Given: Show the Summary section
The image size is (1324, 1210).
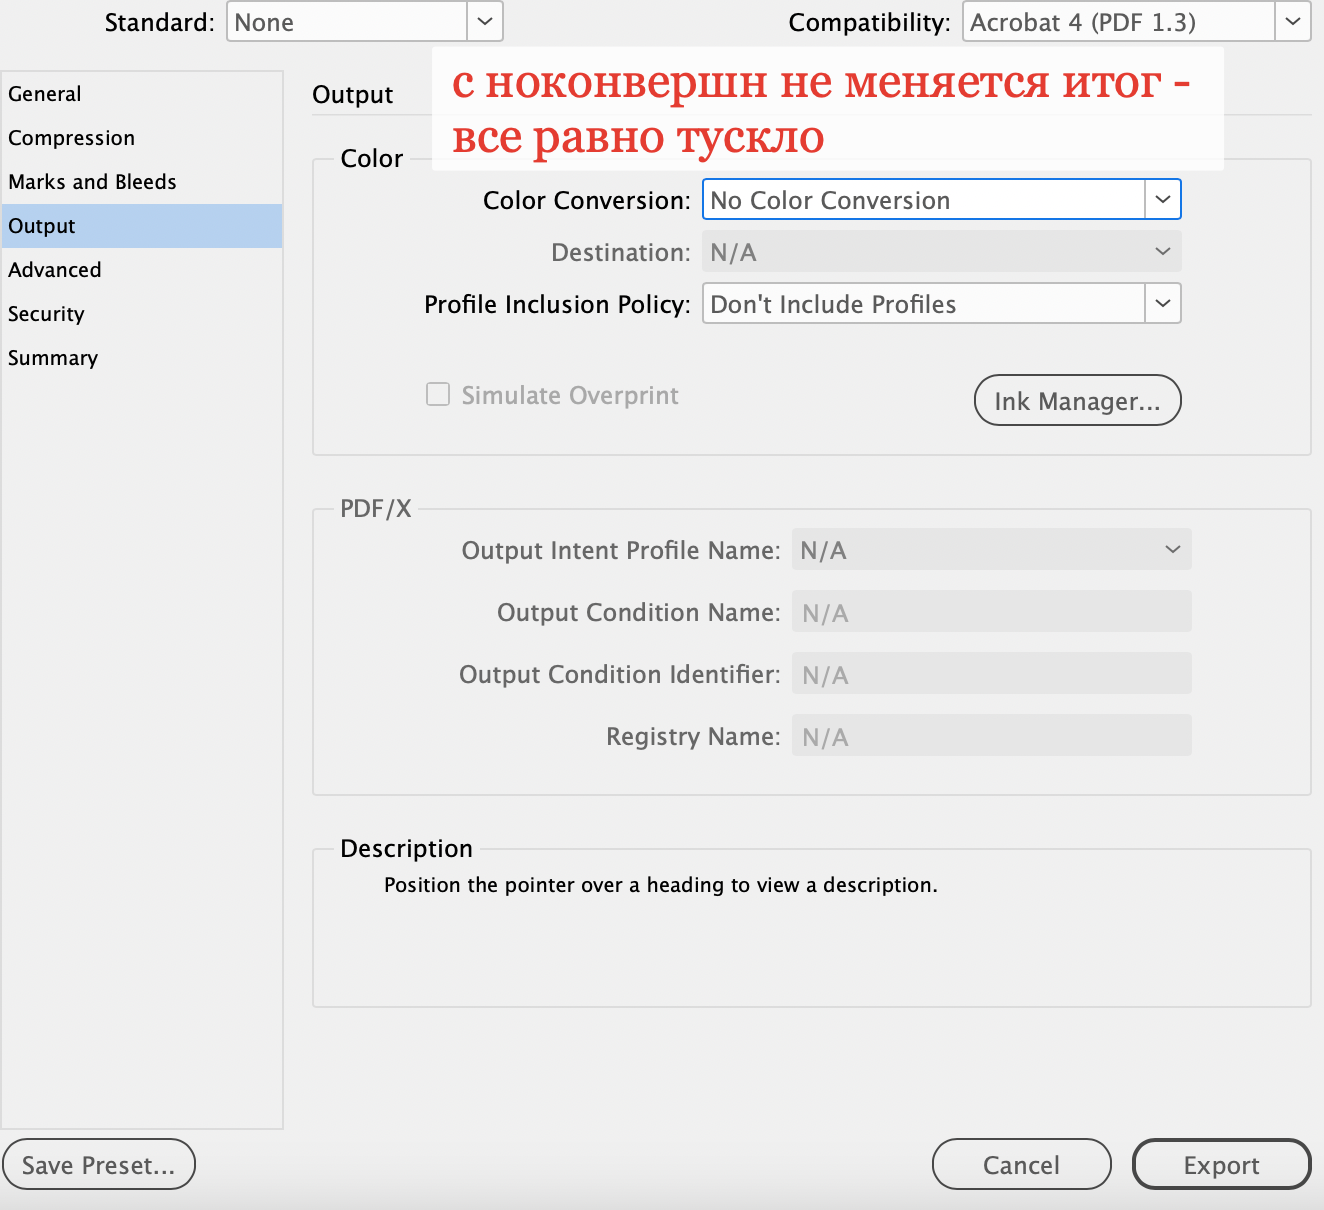Looking at the screenshot, I should click(x=142, y=358).
